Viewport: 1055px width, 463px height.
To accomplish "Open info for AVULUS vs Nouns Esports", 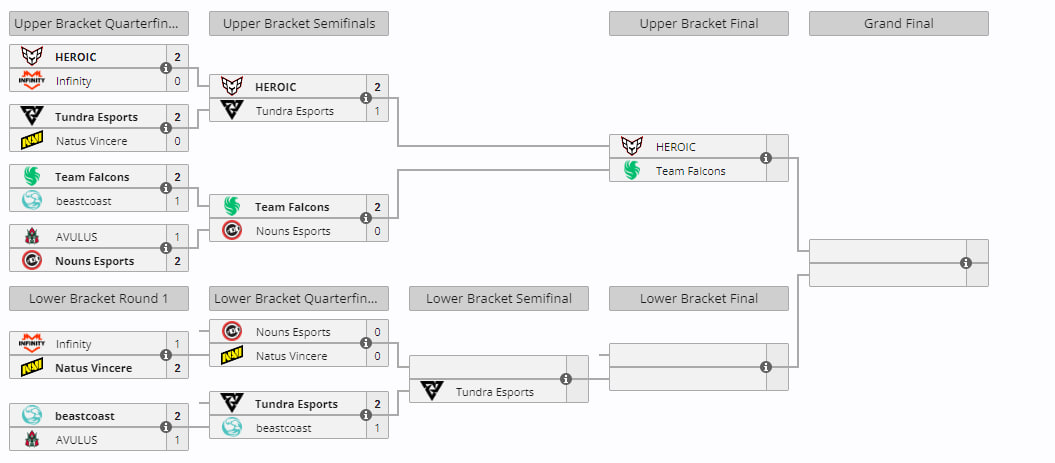I will (x=166, y=248).
